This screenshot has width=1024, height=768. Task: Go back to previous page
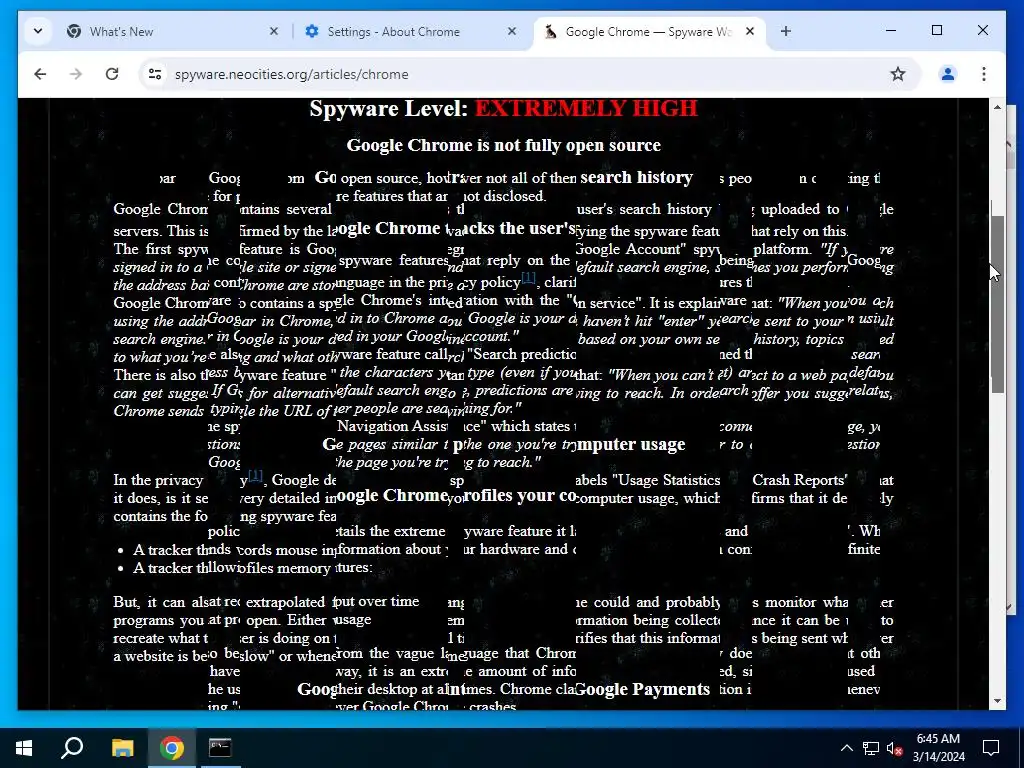[x=40, y=74]
